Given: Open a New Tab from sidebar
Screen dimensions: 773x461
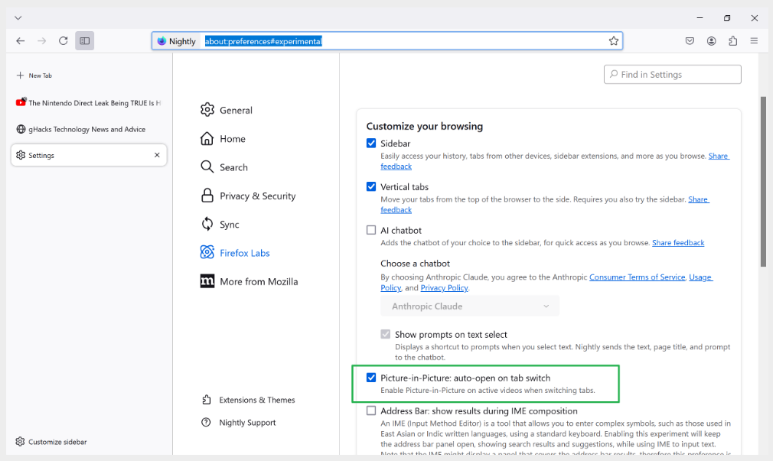Looking at the screenshot, I should (34, 75).
